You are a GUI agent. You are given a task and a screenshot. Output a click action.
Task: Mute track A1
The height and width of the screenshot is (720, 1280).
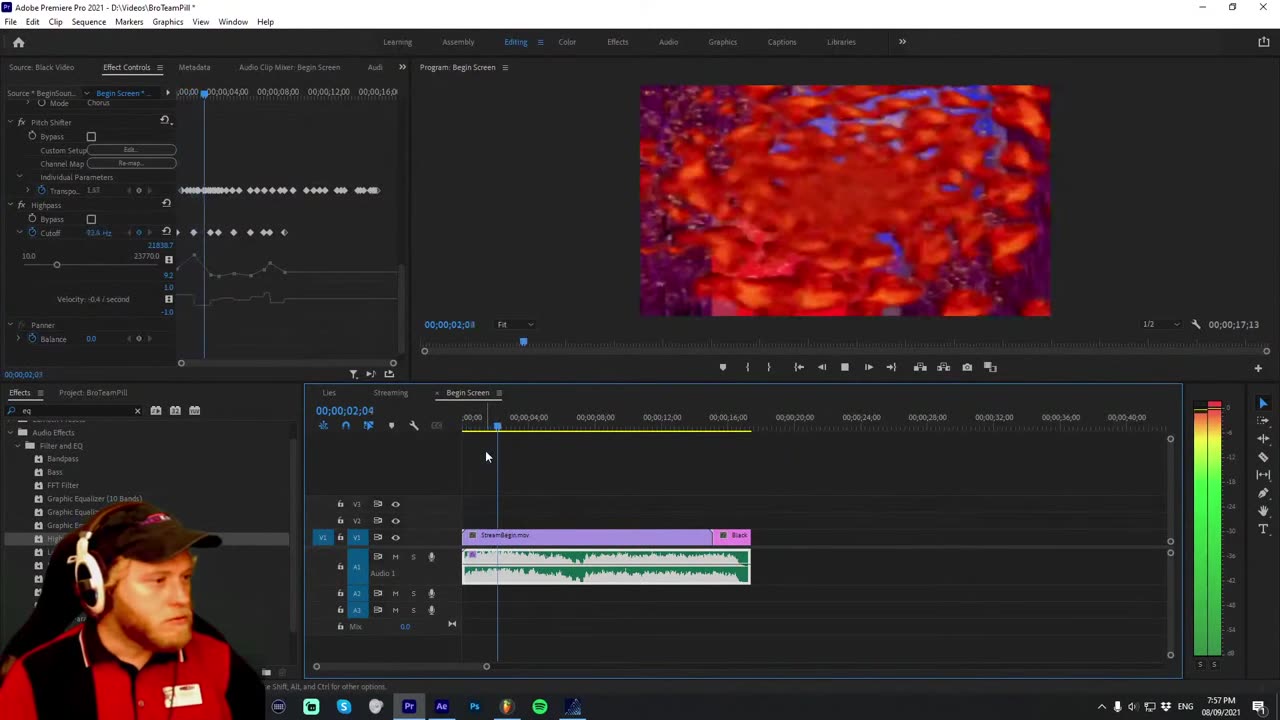pyautogui.click(x=395, y=557)
